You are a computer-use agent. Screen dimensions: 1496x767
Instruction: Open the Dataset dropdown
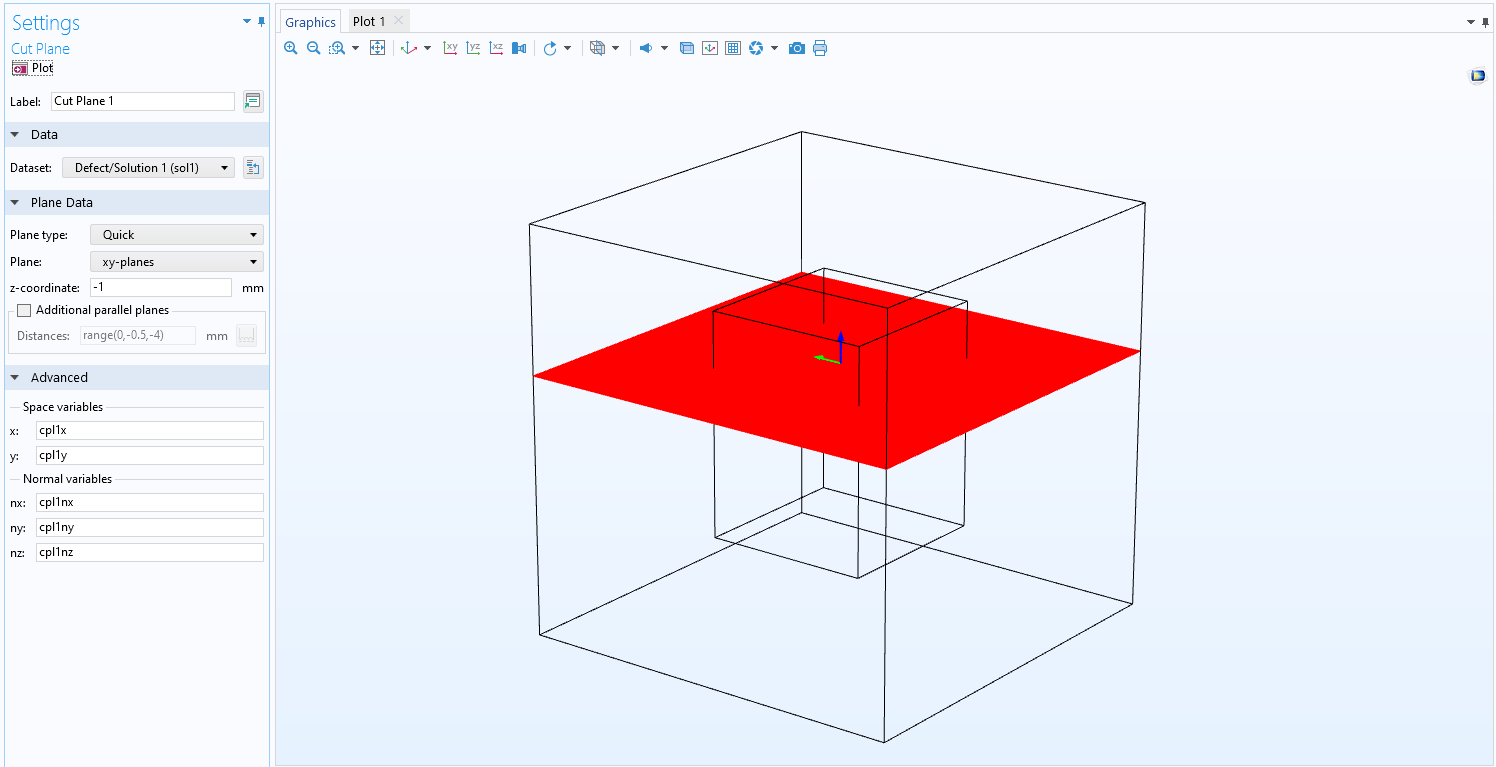point(148,168)
